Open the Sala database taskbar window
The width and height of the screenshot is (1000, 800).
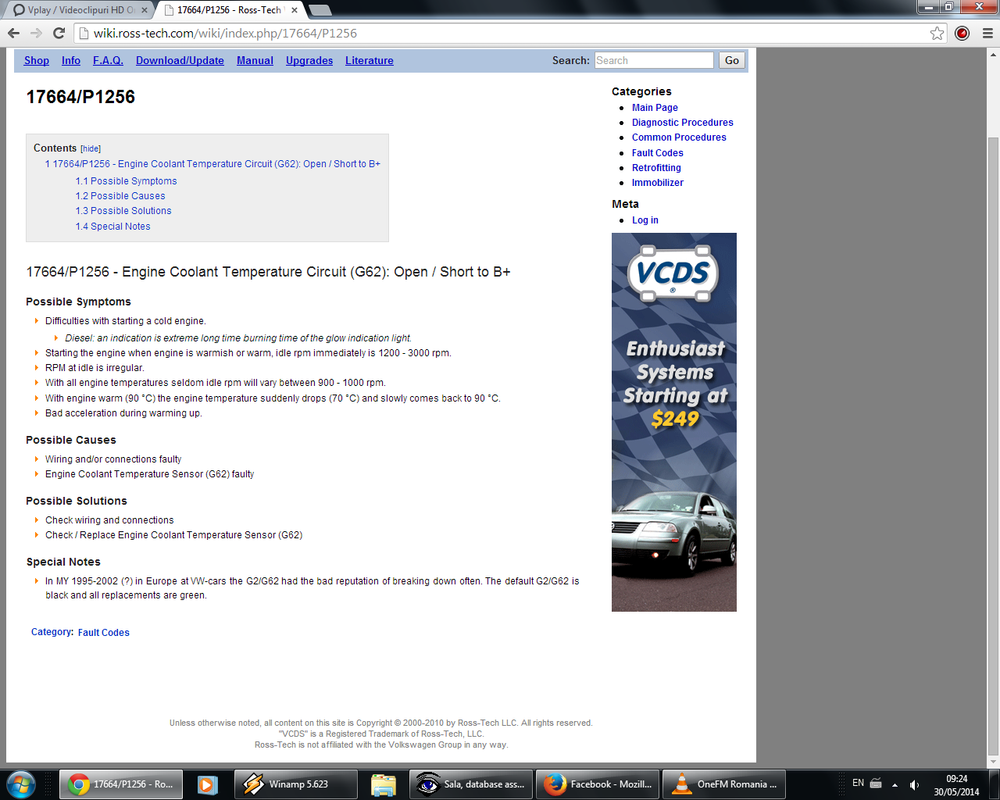(471, 784)
